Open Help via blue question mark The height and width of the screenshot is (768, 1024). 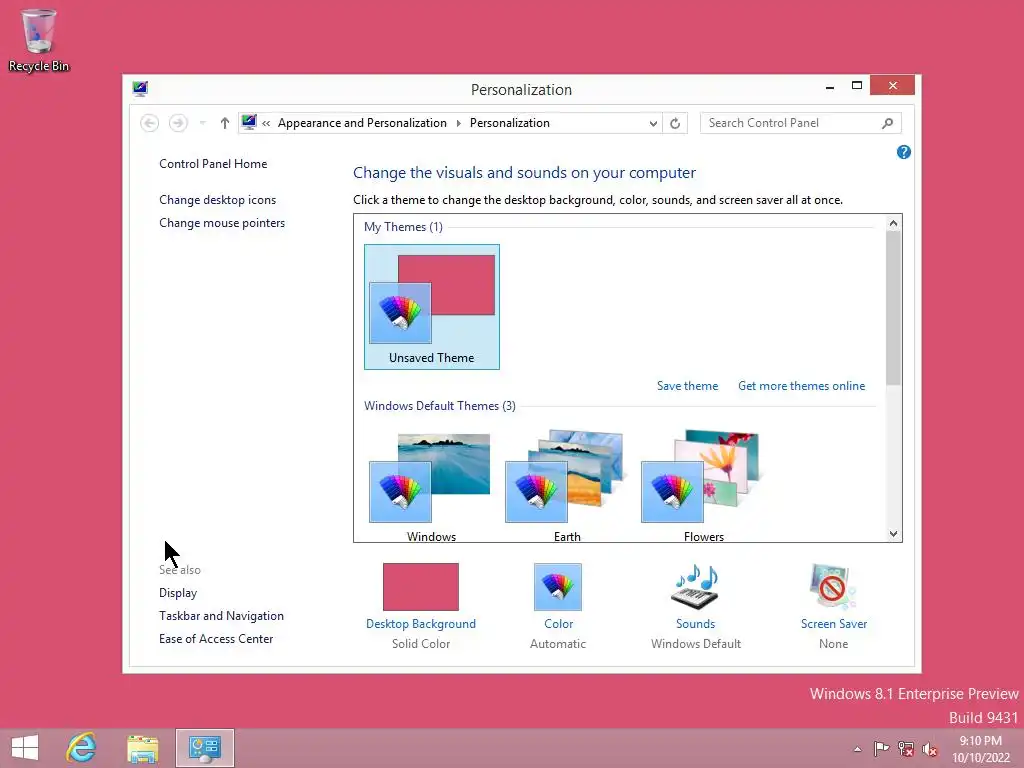tap(904, 152)
